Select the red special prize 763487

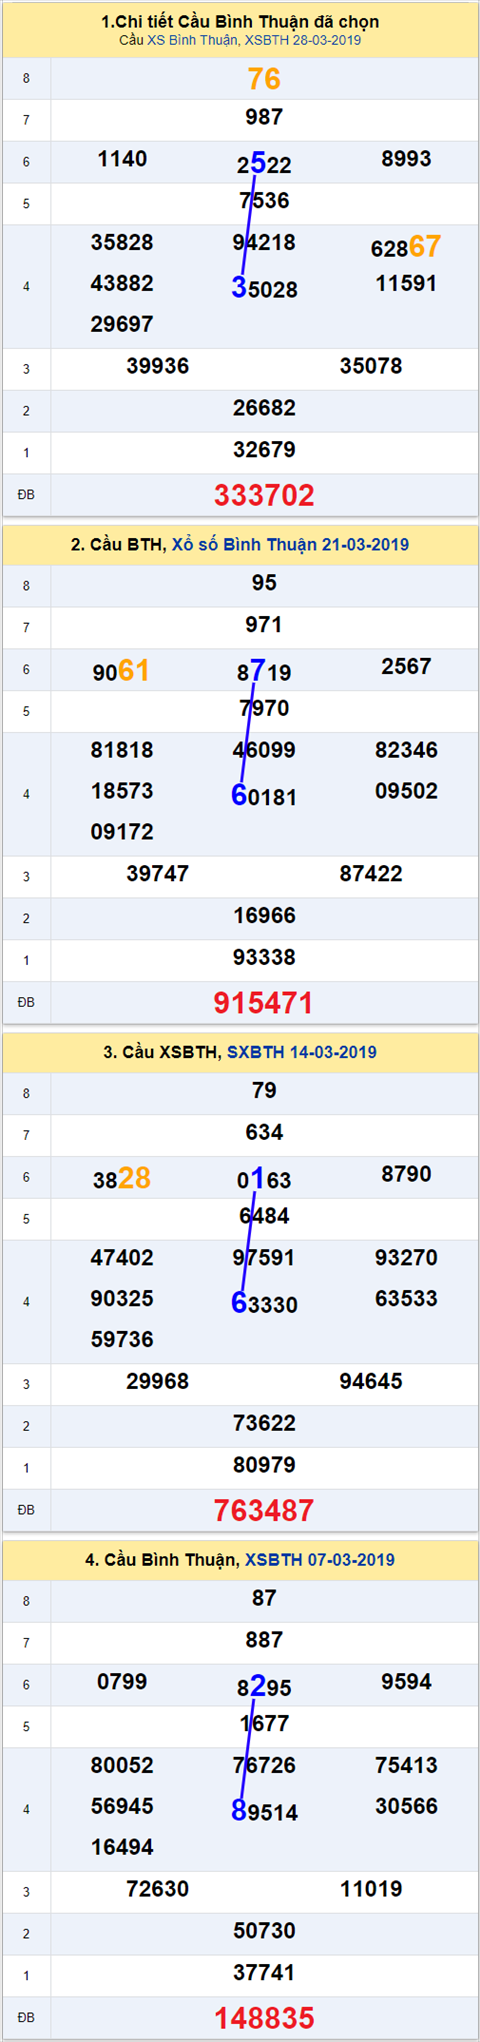pos(264,1511)
